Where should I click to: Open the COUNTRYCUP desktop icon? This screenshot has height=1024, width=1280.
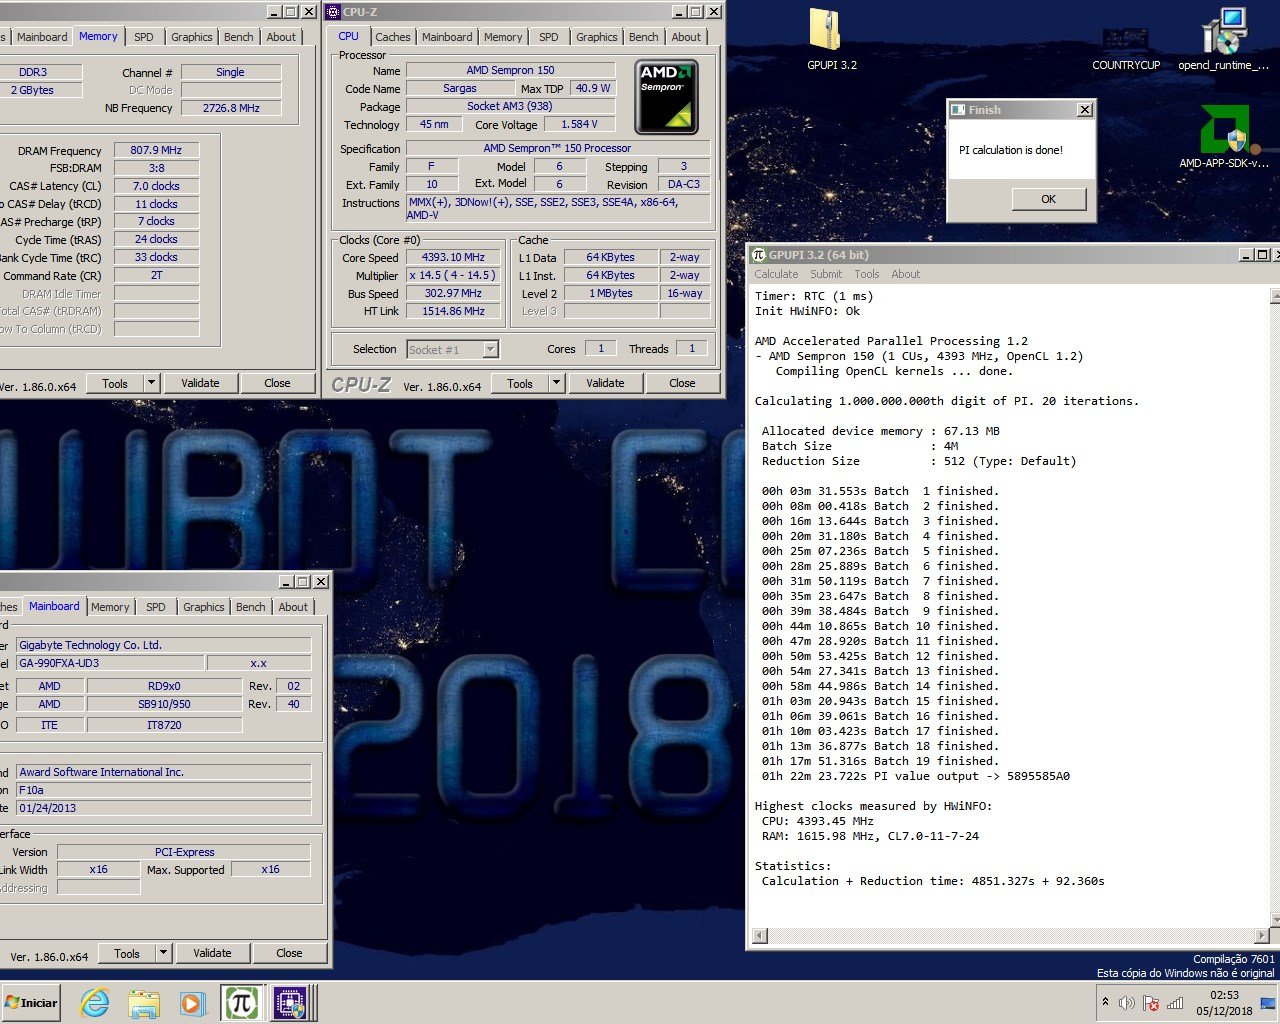coord(1125,42)
